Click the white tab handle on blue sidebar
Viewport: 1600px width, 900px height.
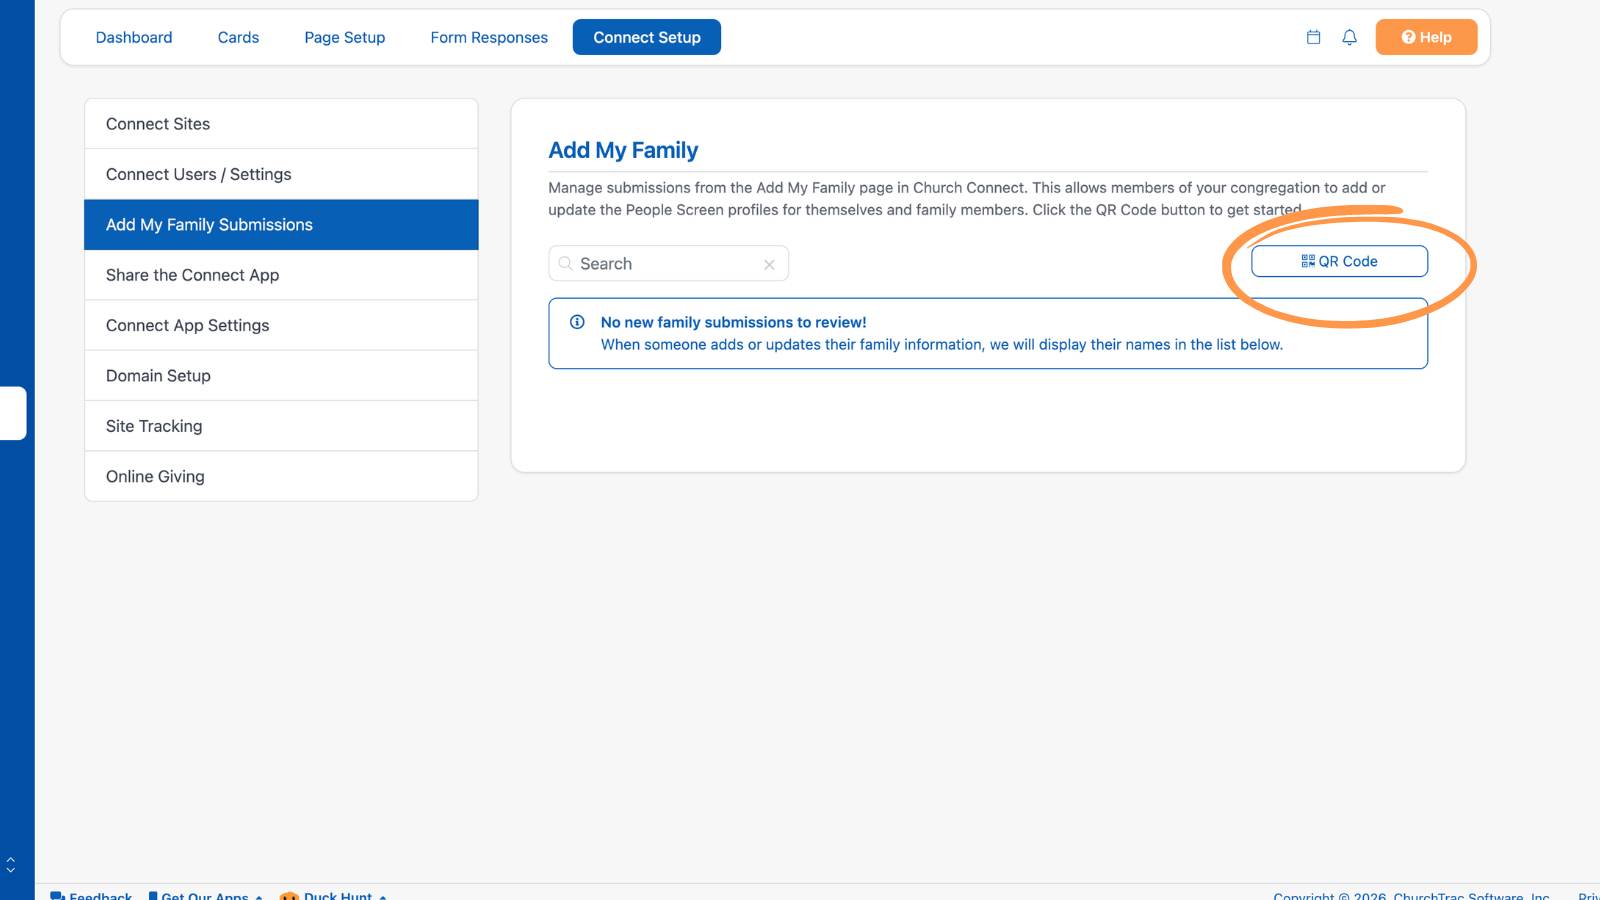13,413
